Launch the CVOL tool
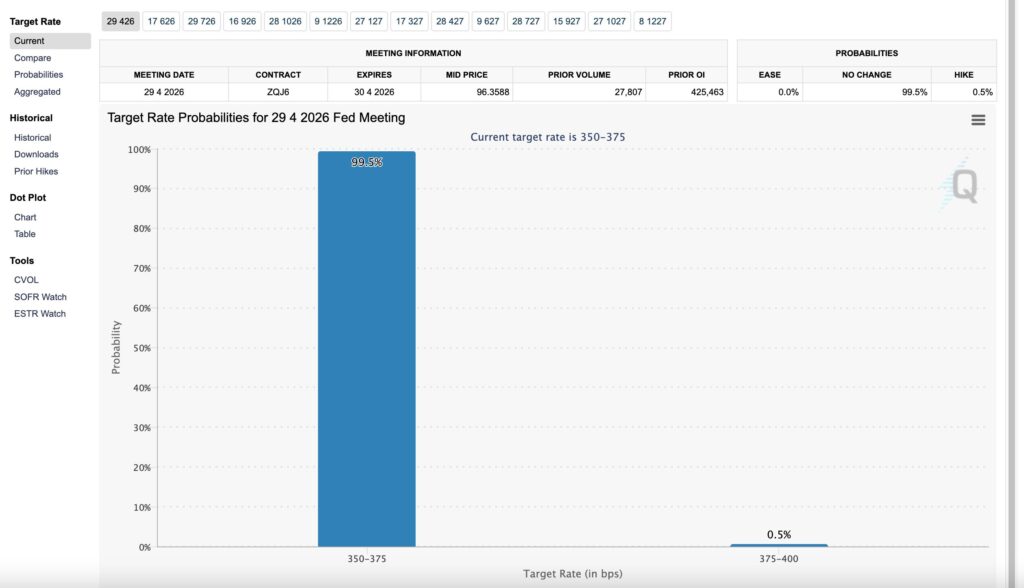The height and width of the screenshot is (588, 1024). (x=26, y=280)
